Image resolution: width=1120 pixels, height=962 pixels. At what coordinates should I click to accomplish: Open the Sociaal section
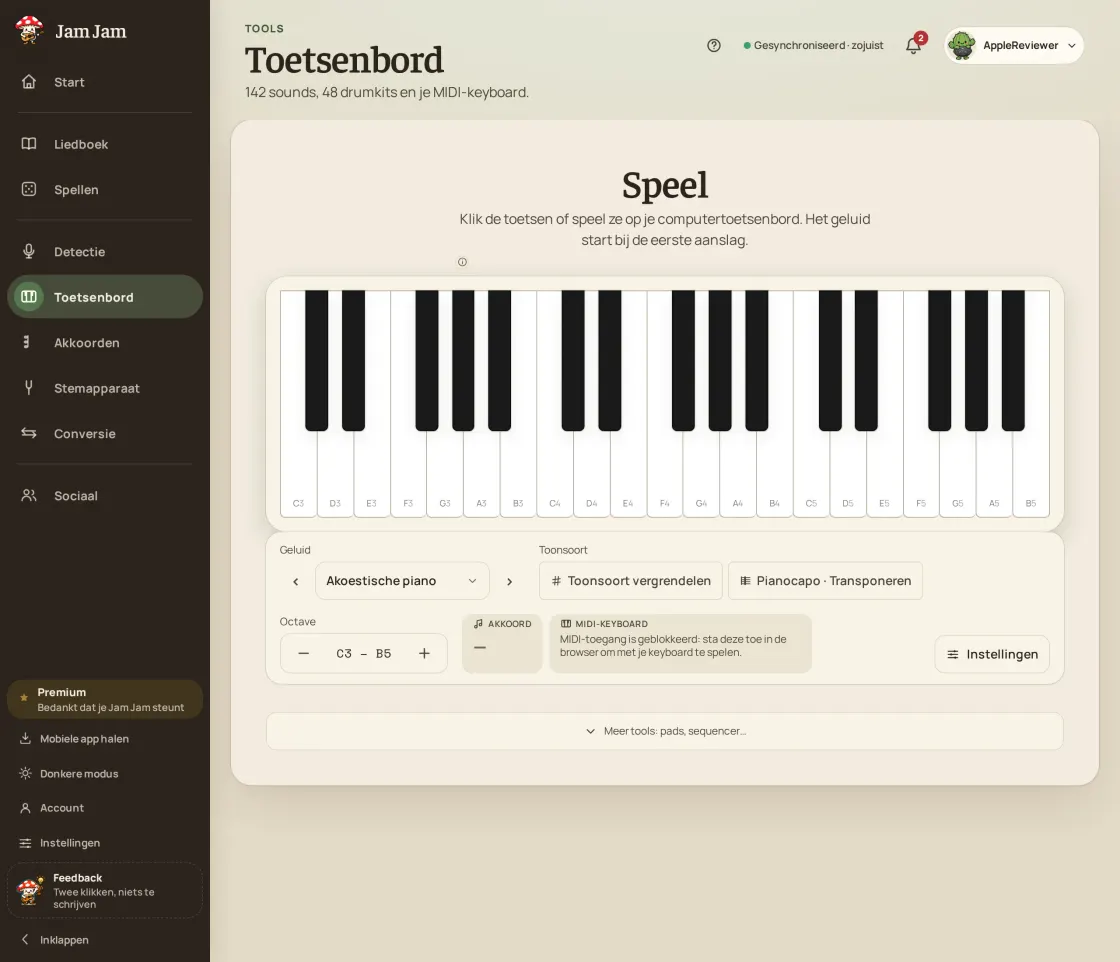tap(105, 496)
